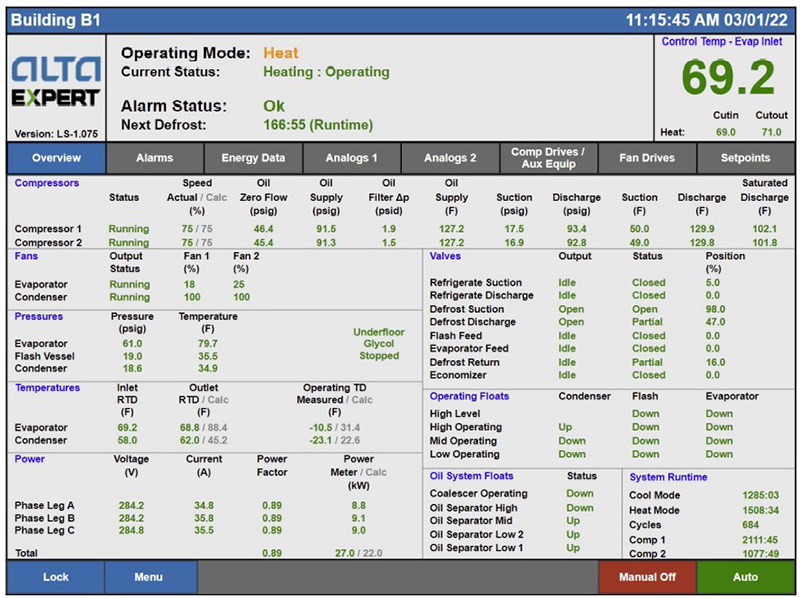Image resolution: width=800 pixels, height=598 pixels.
Task: Click Compressor 2 Running status
Action: pyautogui.click(x=129, y=242)
